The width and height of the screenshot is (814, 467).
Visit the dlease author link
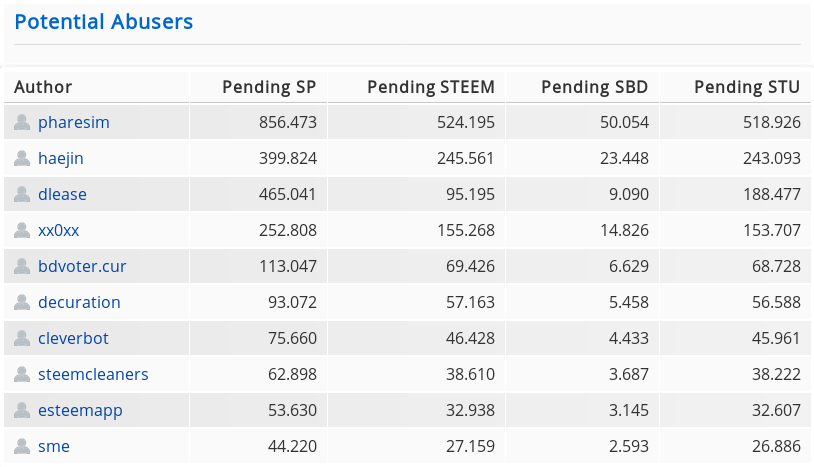pyautogui.click(x=62, y=194)
